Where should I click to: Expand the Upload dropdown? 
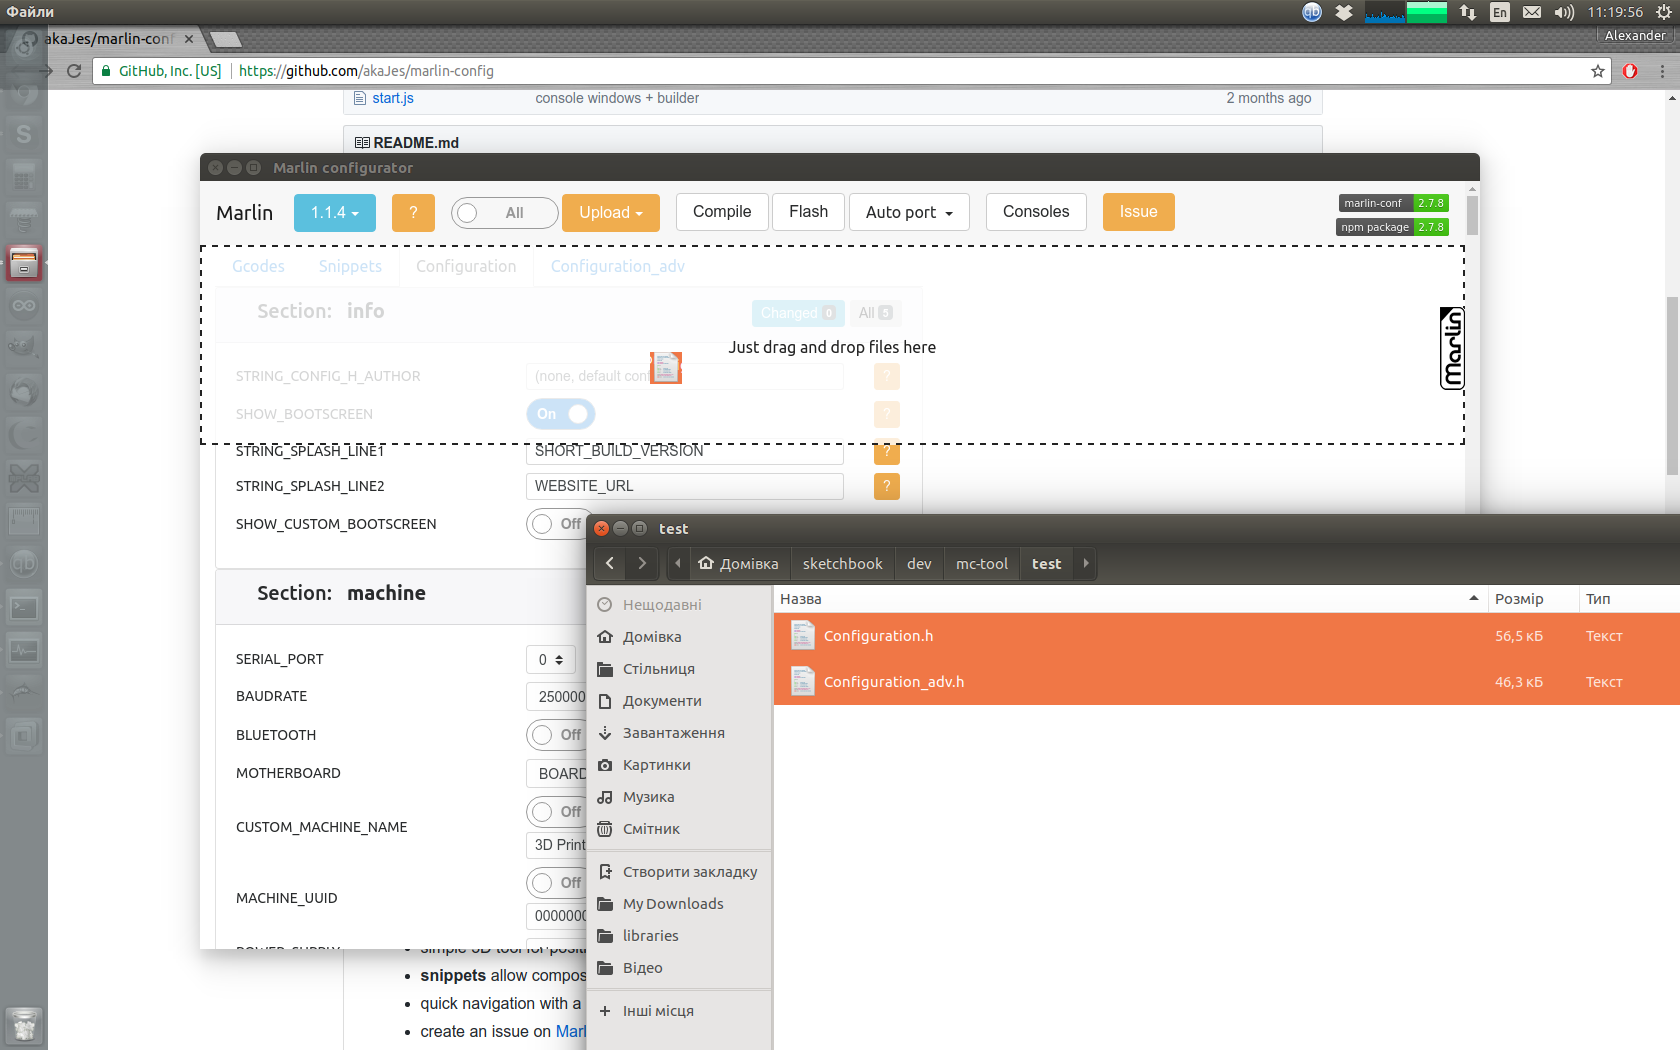(610, 212)
